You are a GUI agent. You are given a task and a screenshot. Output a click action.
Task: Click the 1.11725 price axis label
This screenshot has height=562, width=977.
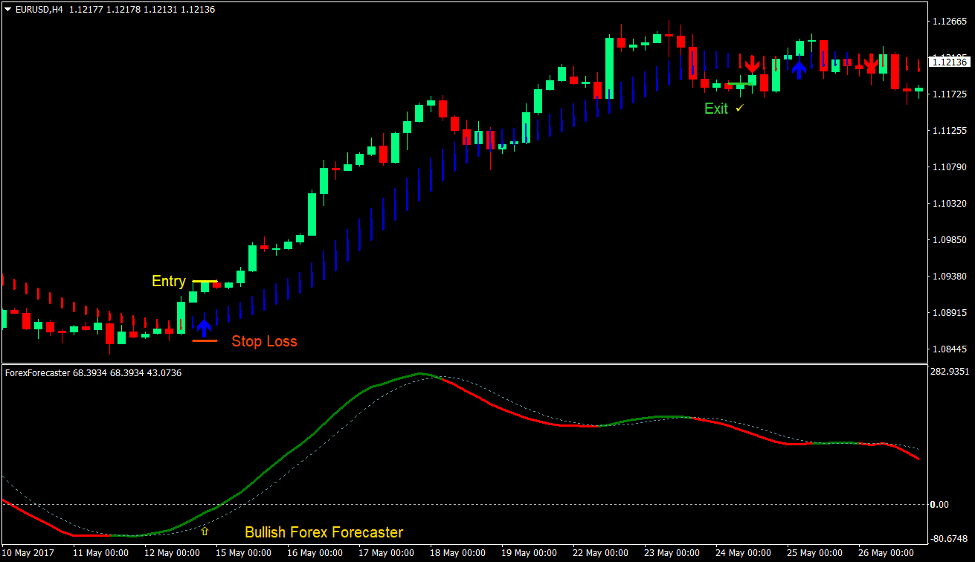950,94
